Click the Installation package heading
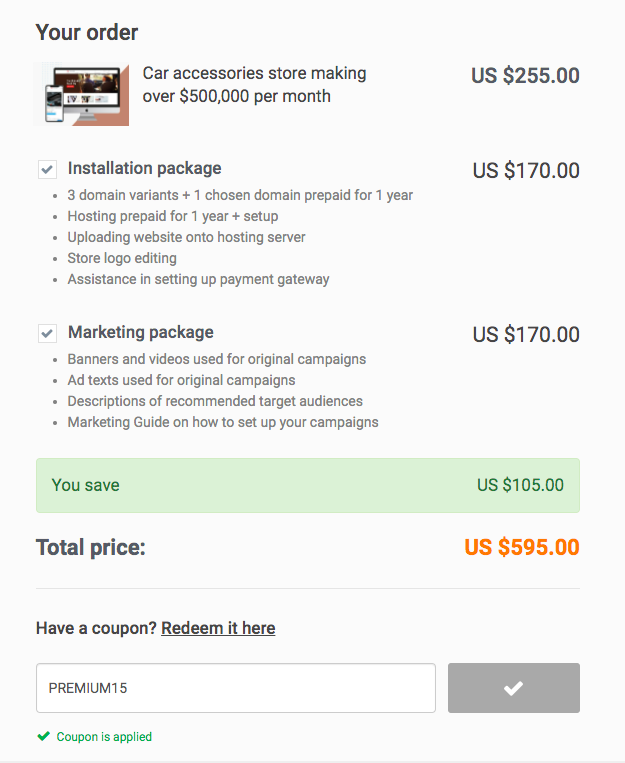The height and width of the screenshot is (763, 625). (x=145, y=168)
